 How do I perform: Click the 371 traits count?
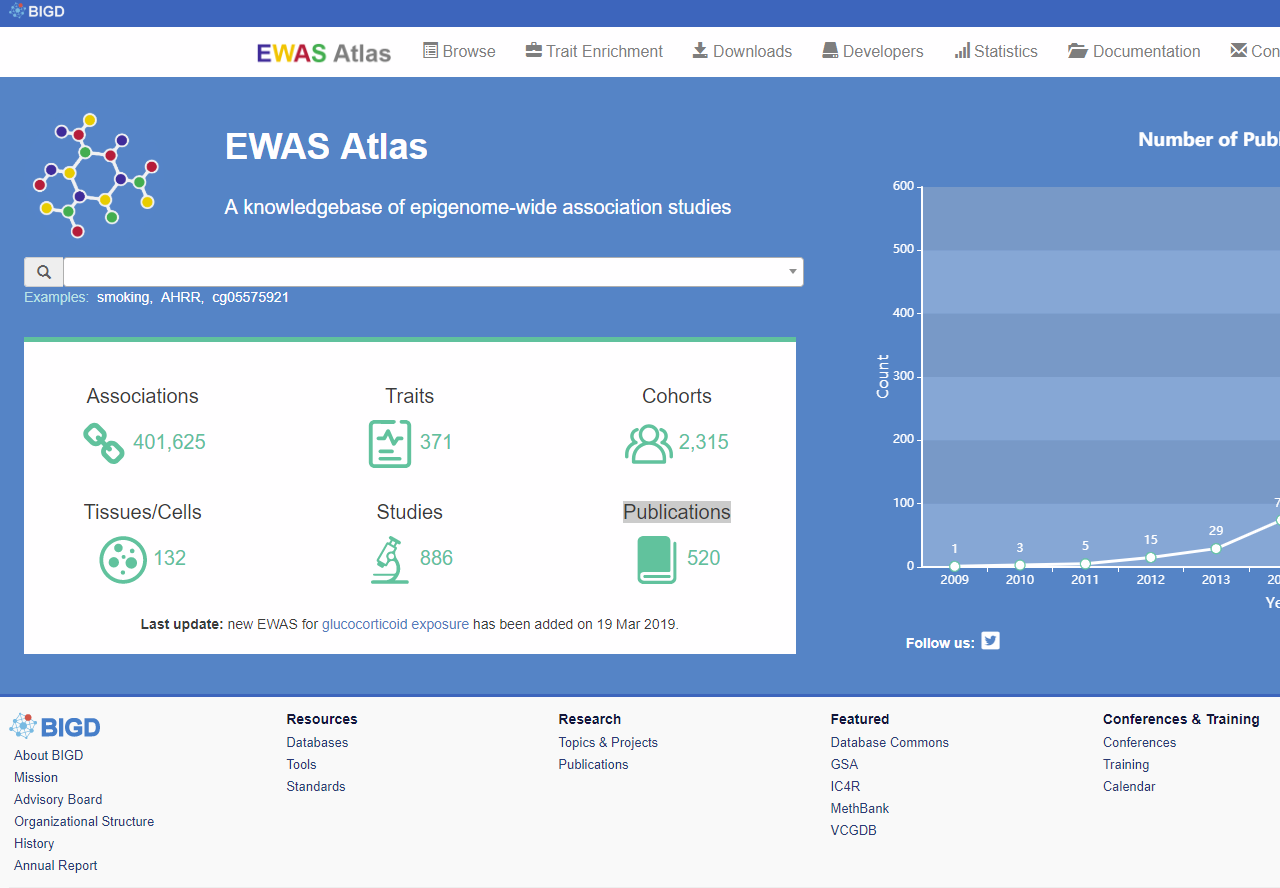436,442
